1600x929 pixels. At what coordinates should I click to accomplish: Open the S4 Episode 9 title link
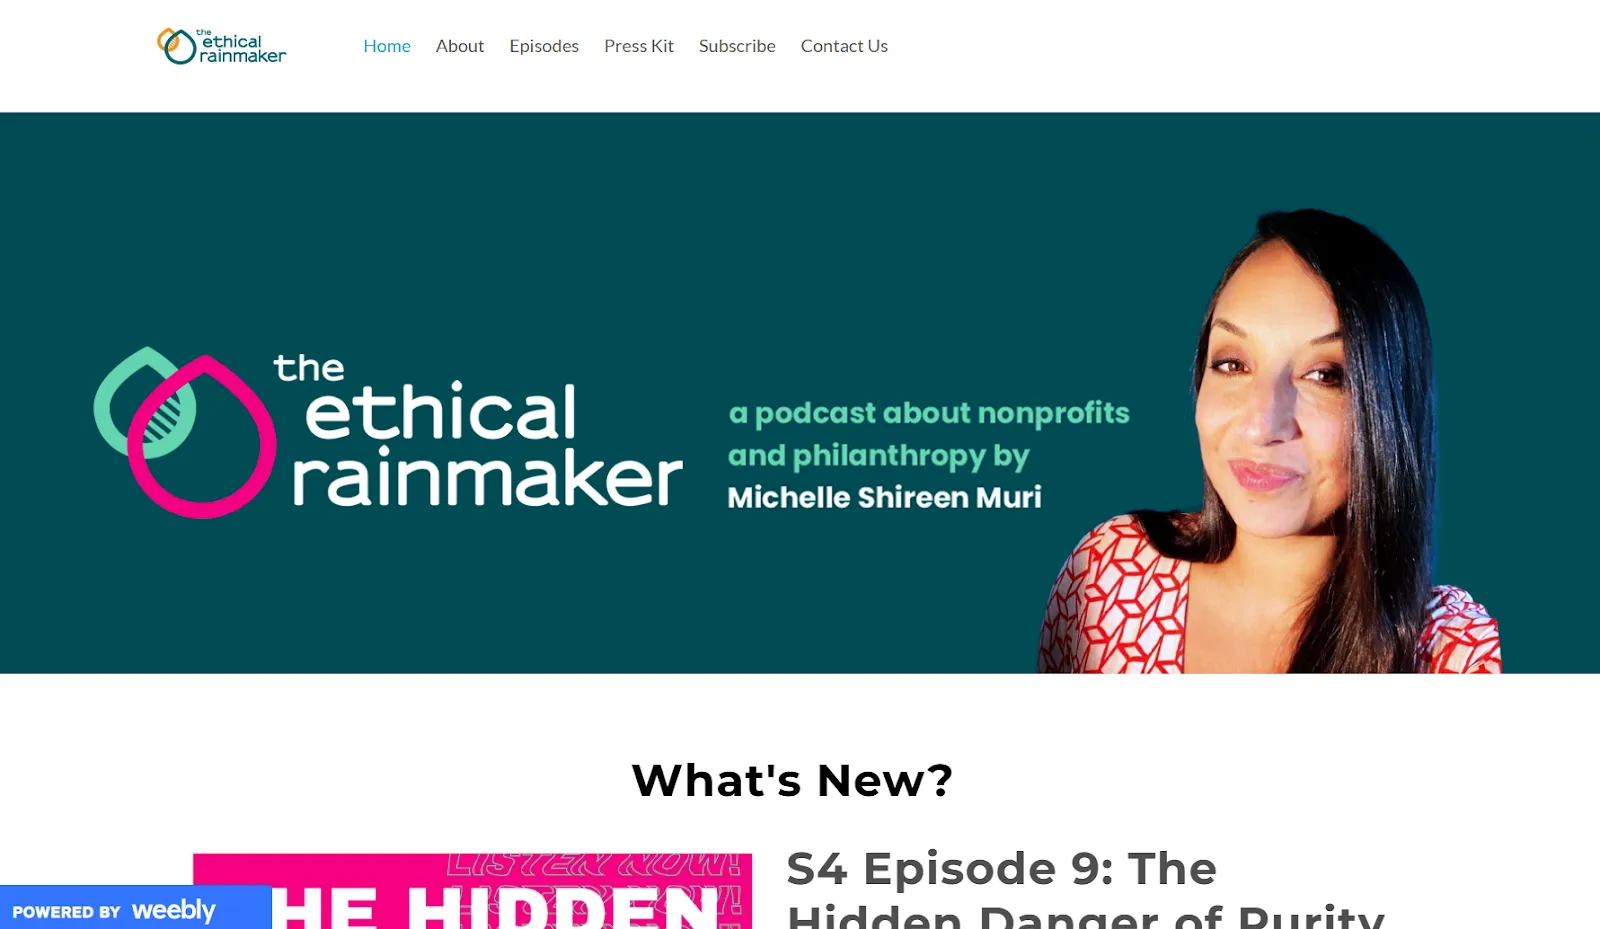[x=1085, y=888]
